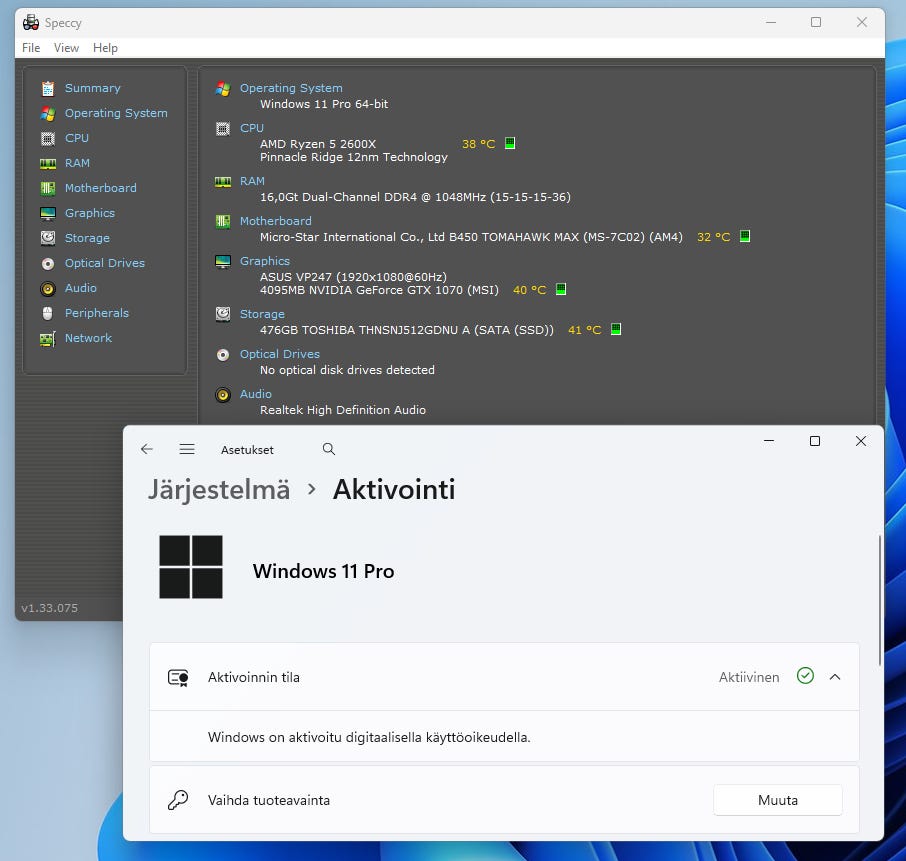Go back using the arrow in Asetukset
Screen dimensions: 906x861
click(x=147, y=449)
